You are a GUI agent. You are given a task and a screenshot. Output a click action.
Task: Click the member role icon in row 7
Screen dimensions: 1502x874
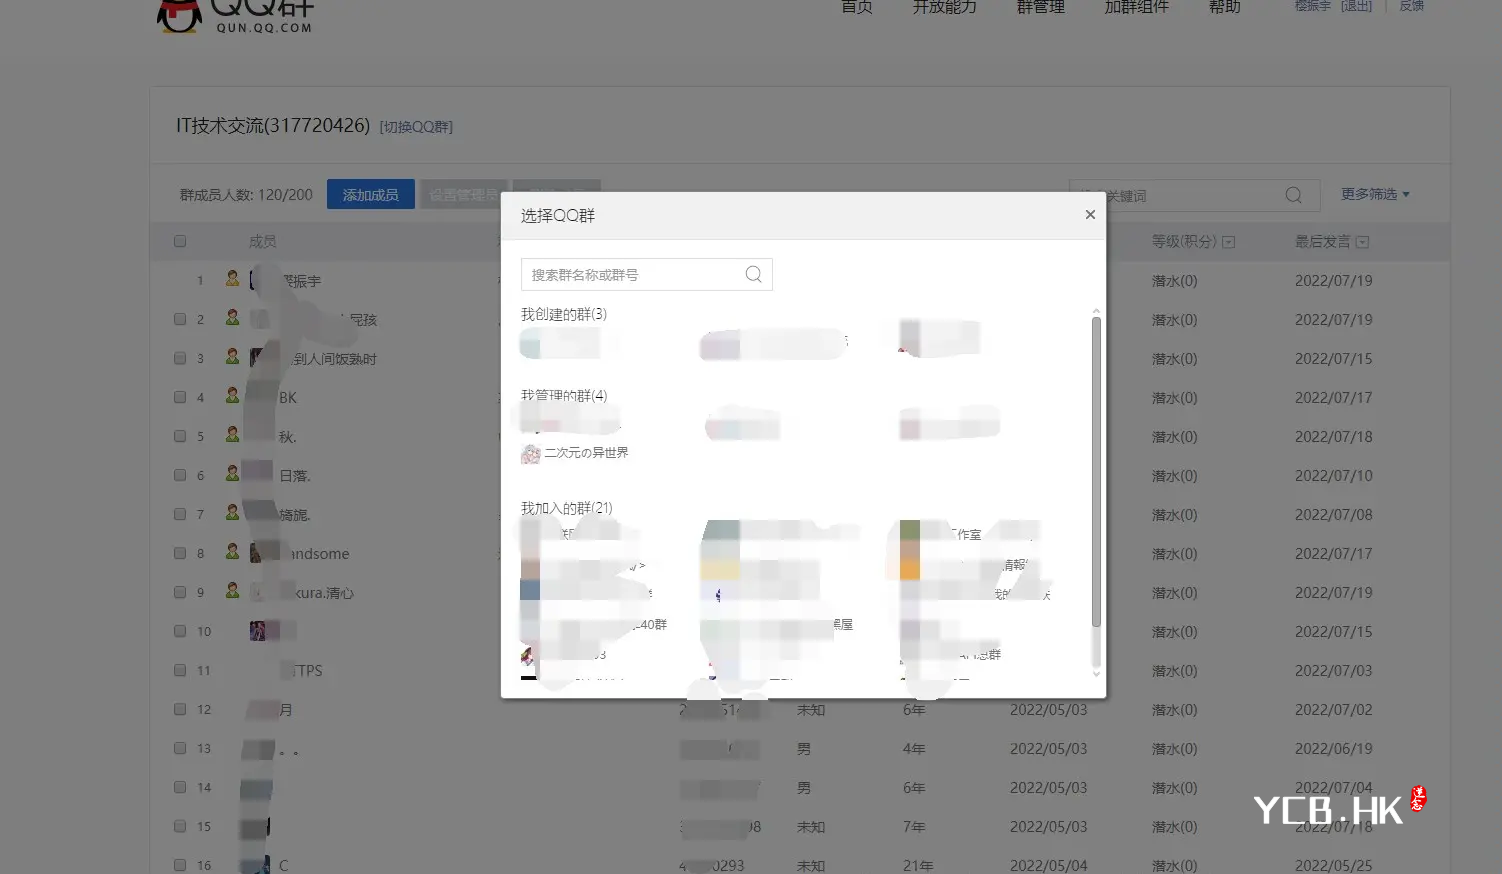point(232,513)
